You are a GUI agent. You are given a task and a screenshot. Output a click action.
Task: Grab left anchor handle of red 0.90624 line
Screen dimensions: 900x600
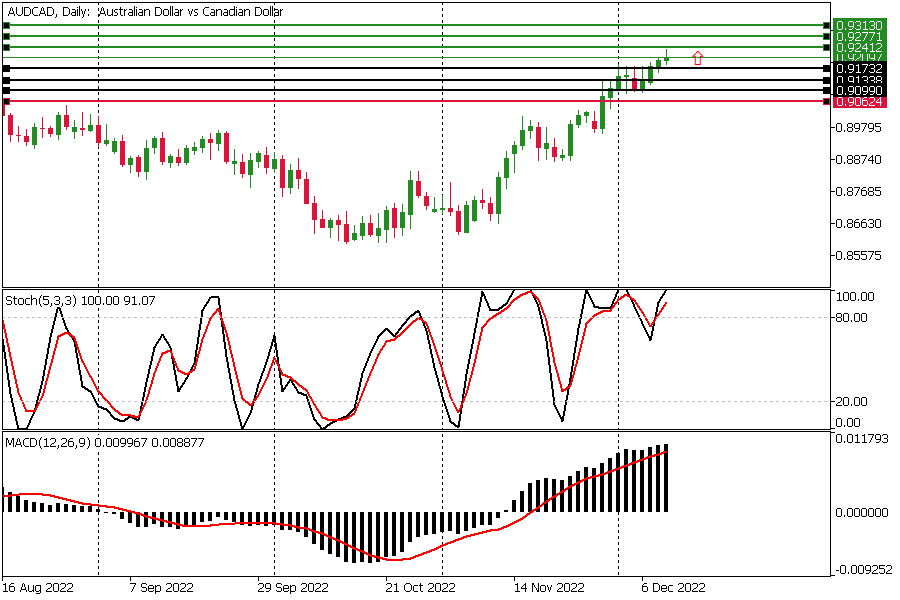tap(6, 102)
